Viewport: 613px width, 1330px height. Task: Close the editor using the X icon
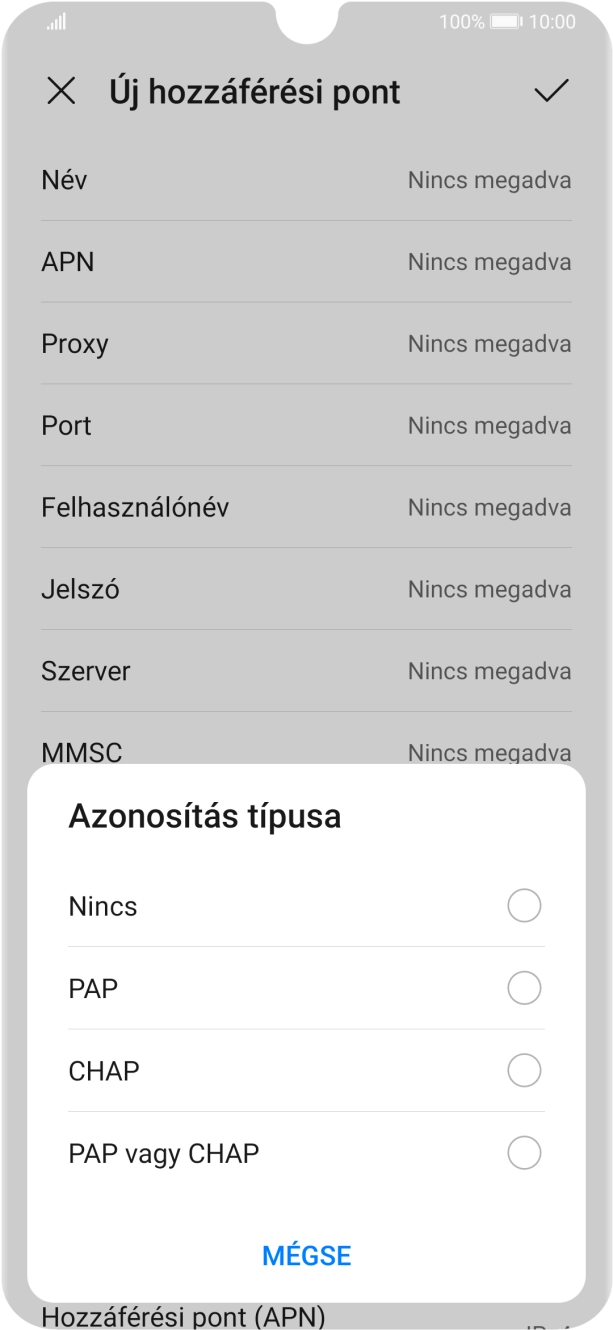63,93
